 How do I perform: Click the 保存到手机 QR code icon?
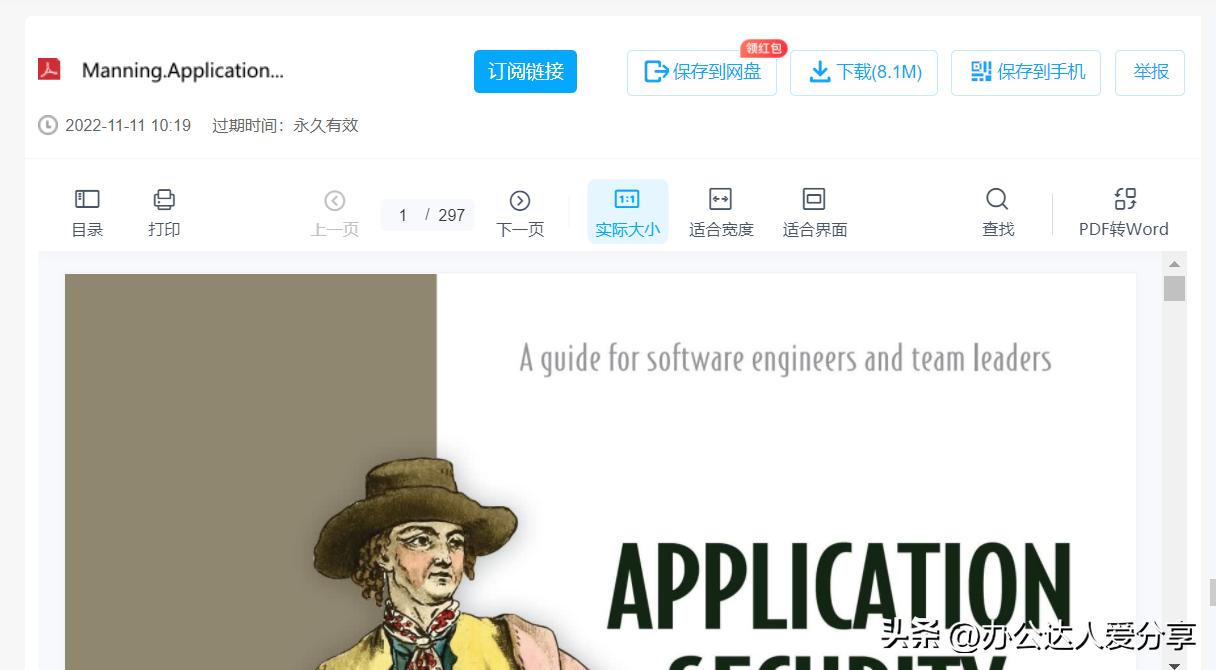click(x=1025, y=72)
